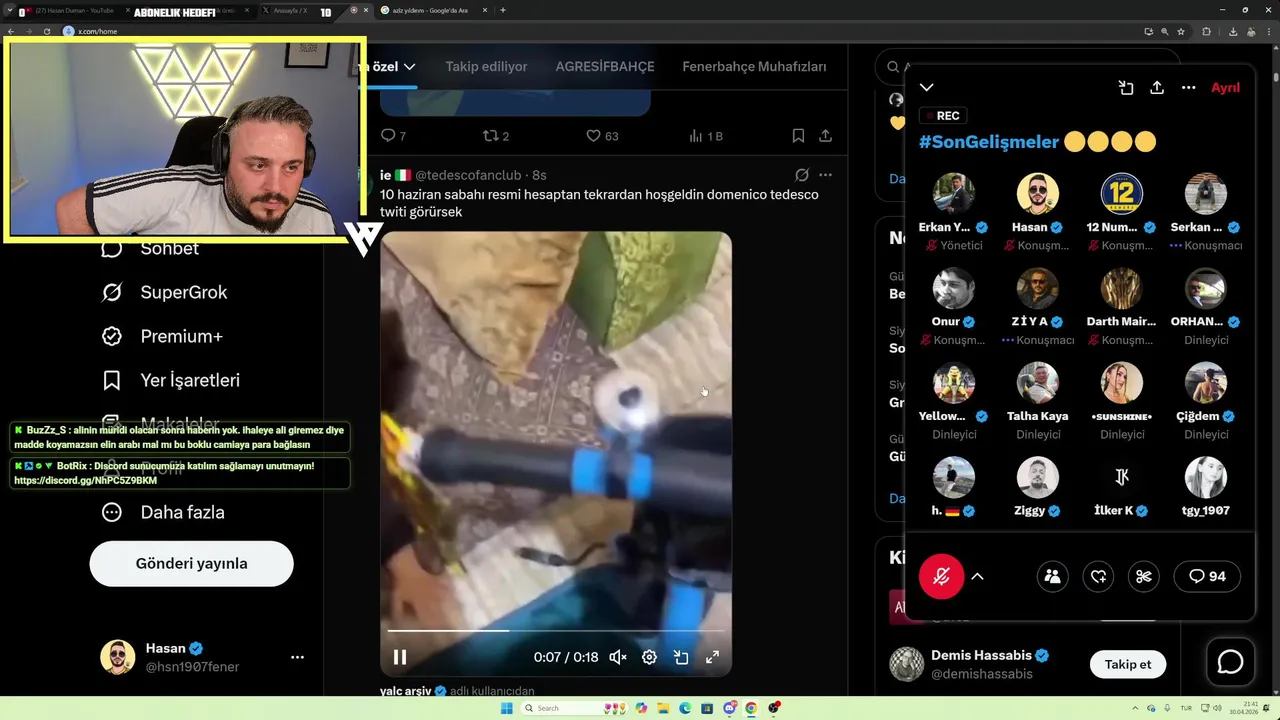Open Yer İşaretleri bookmarks
1280x720 pixels.
point(170,380)
